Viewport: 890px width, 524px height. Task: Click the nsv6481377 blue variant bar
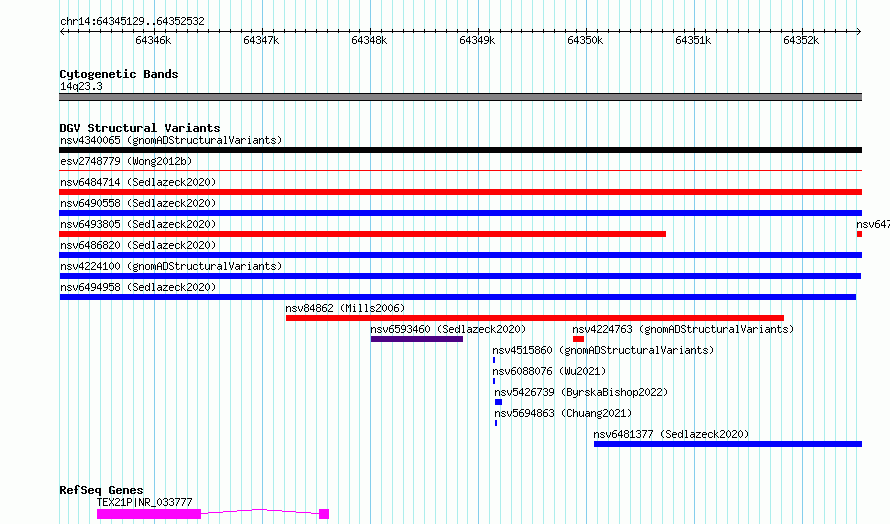(x=728, y=444)
